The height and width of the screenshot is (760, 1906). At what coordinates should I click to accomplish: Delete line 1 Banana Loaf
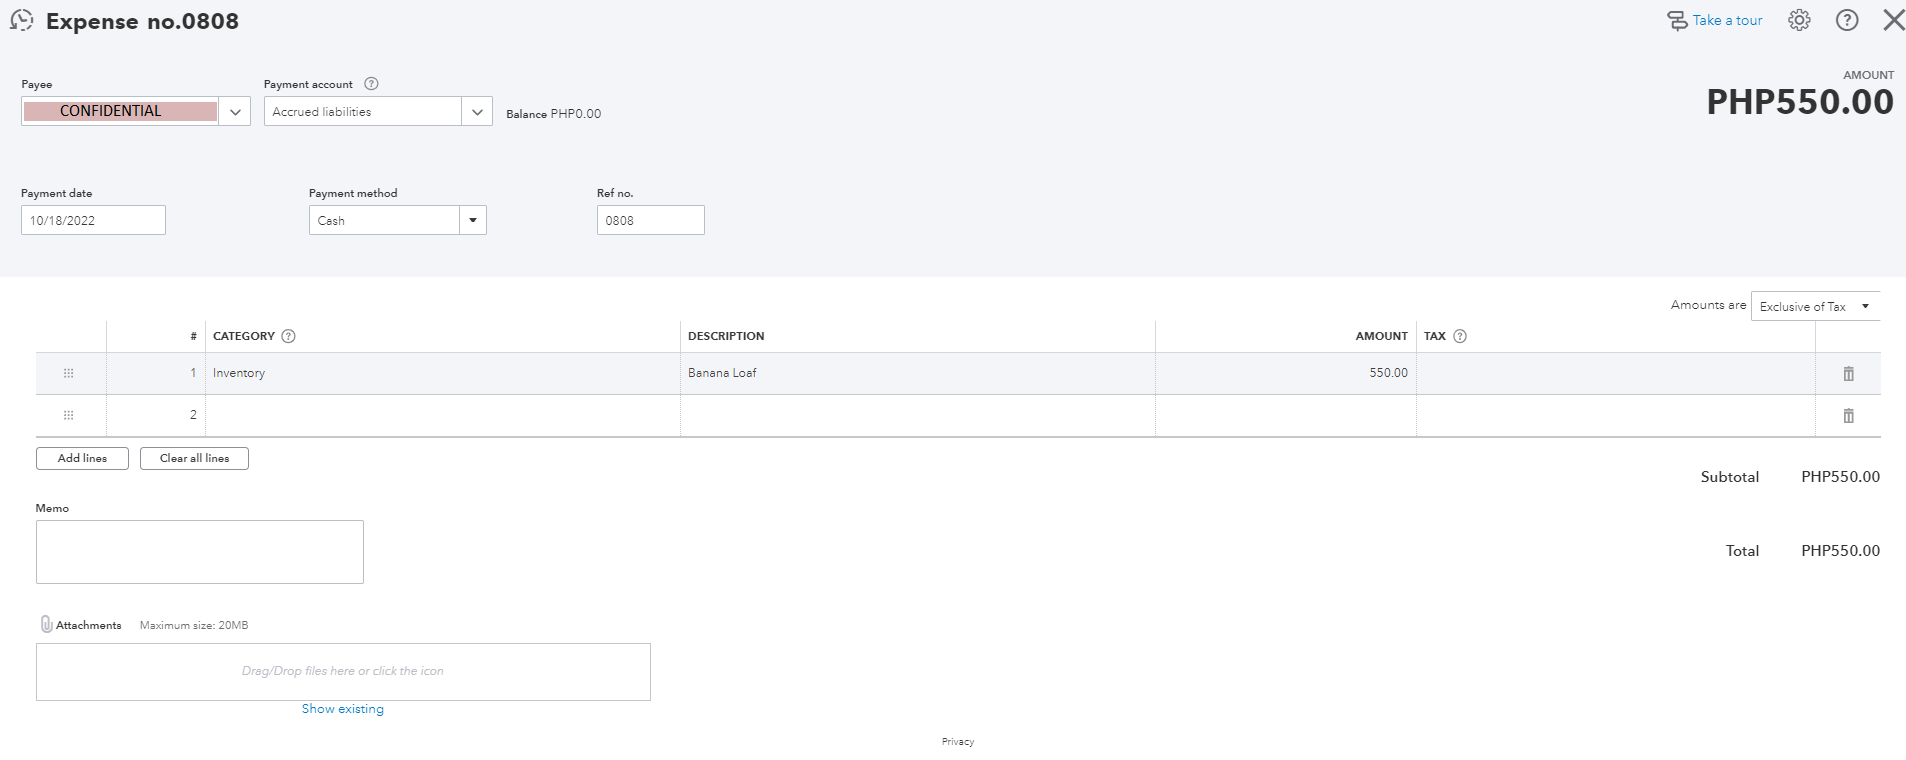(1848, 373)
